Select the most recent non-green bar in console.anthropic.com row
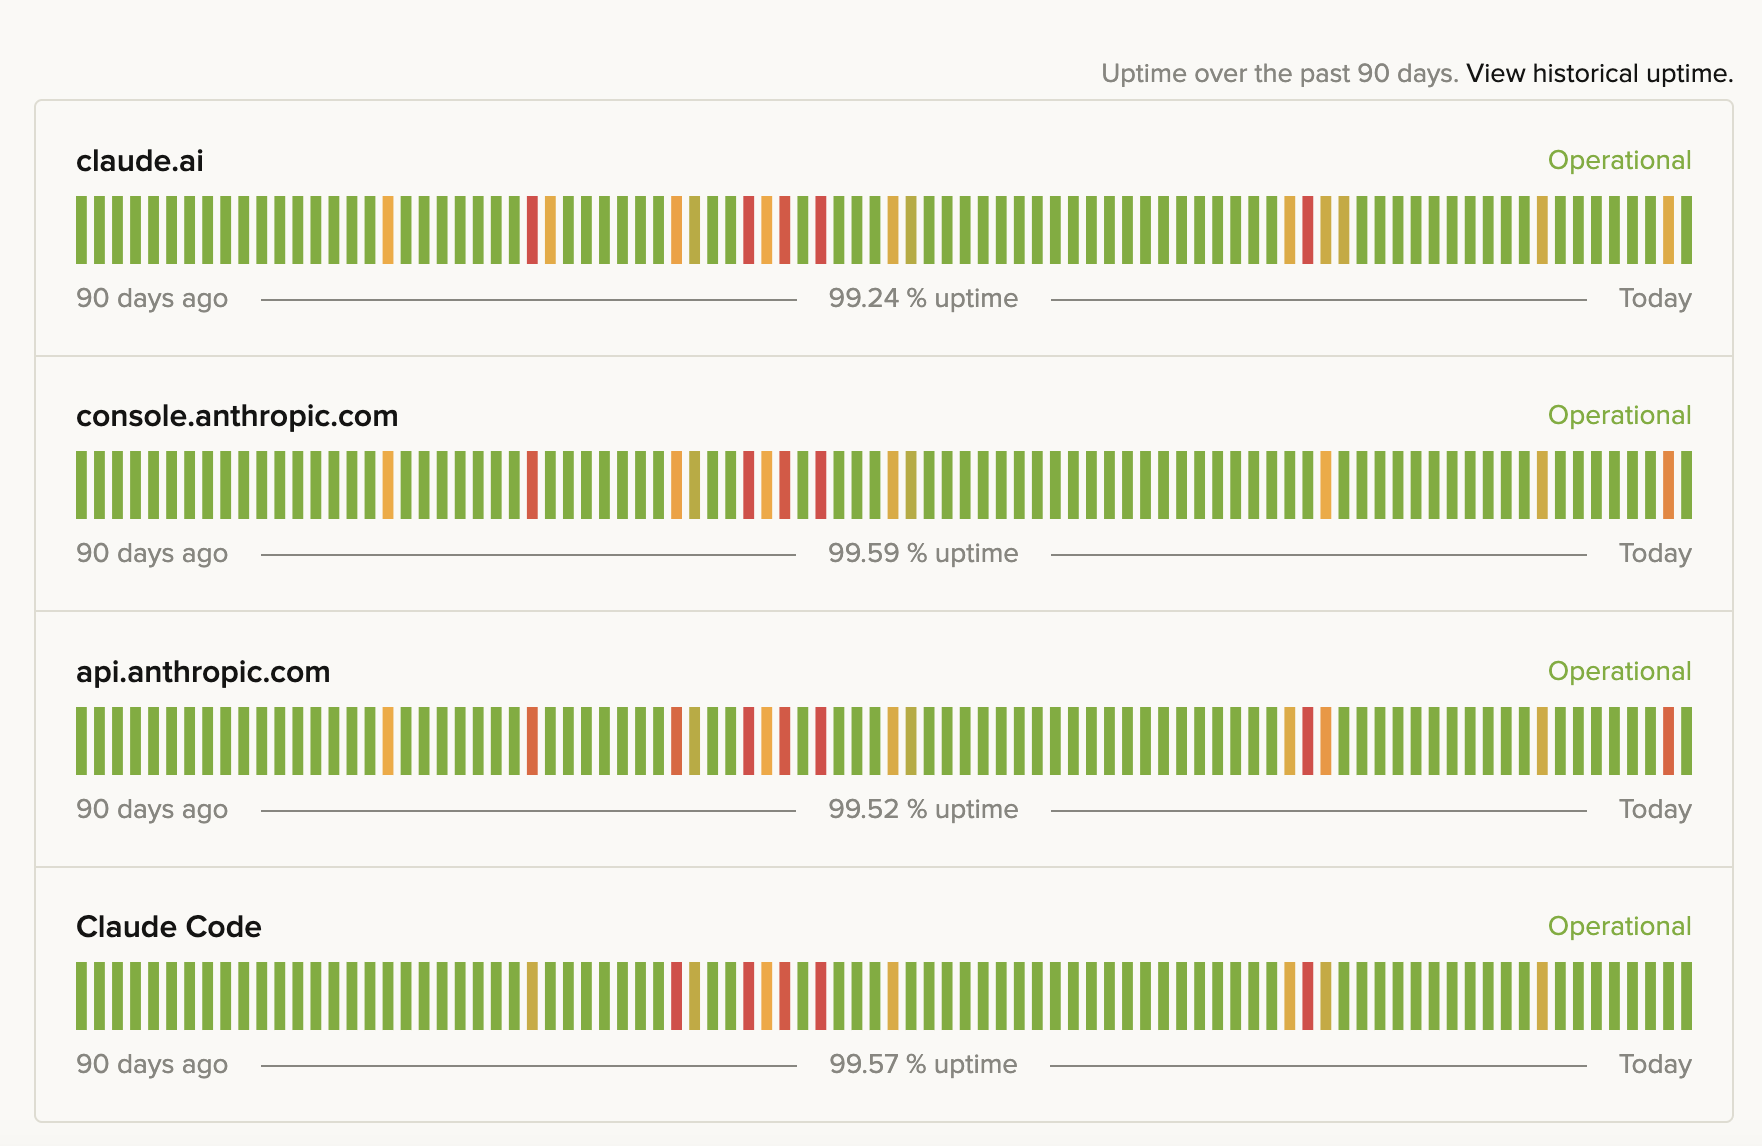Image resolution: width=1762 pixels, height=1146 pixels. [1668, 485]
